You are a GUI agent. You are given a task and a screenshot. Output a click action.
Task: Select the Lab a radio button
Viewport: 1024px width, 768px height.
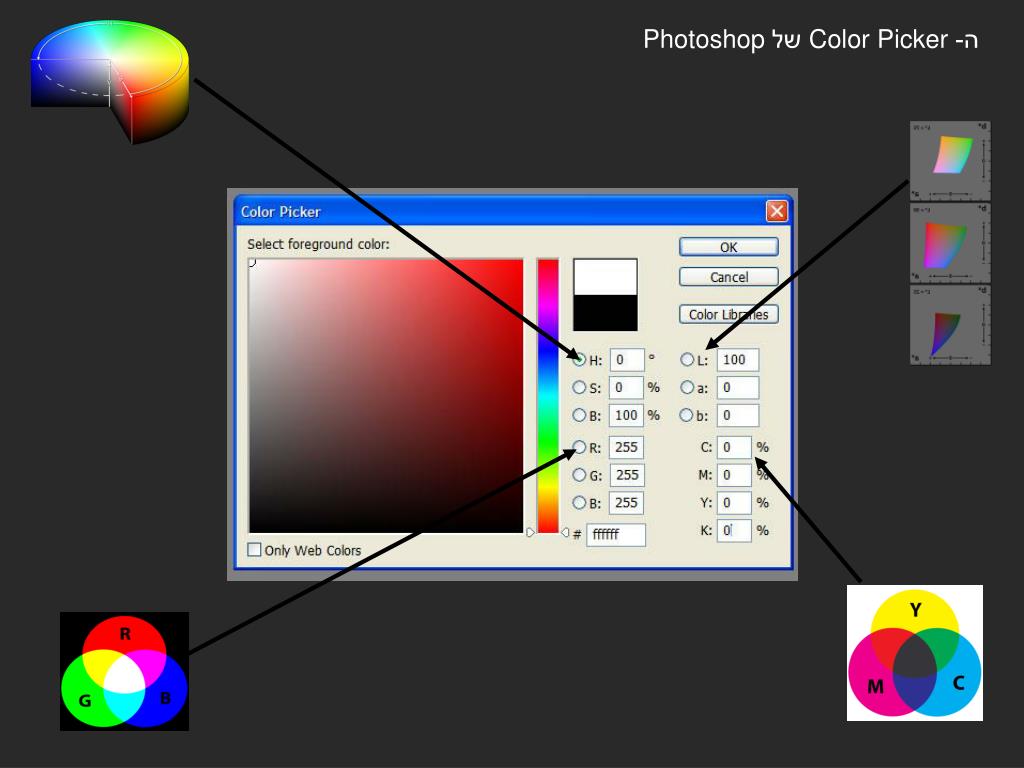(686, 387)
